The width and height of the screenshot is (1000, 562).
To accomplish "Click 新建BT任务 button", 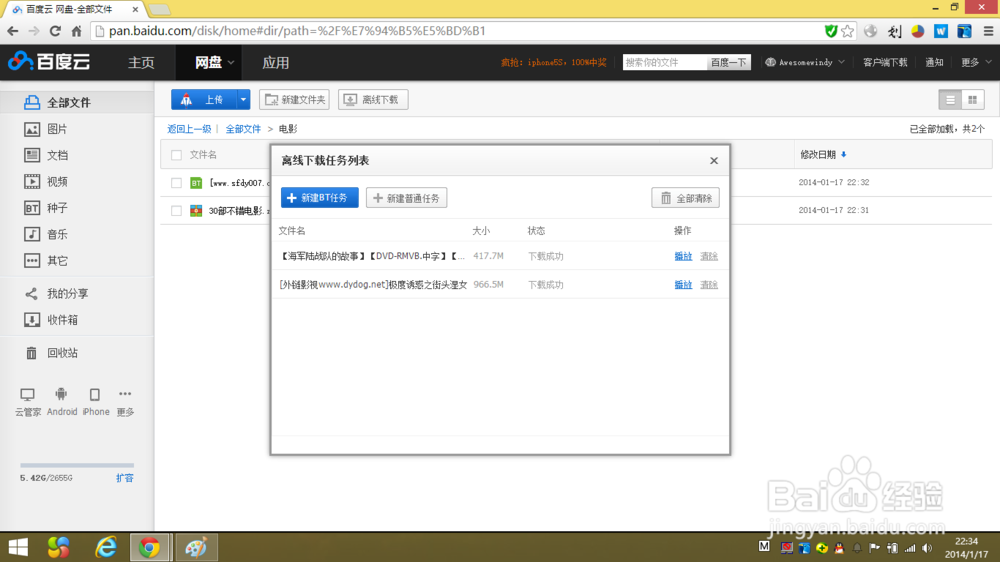I will click(x=320, y=198).
